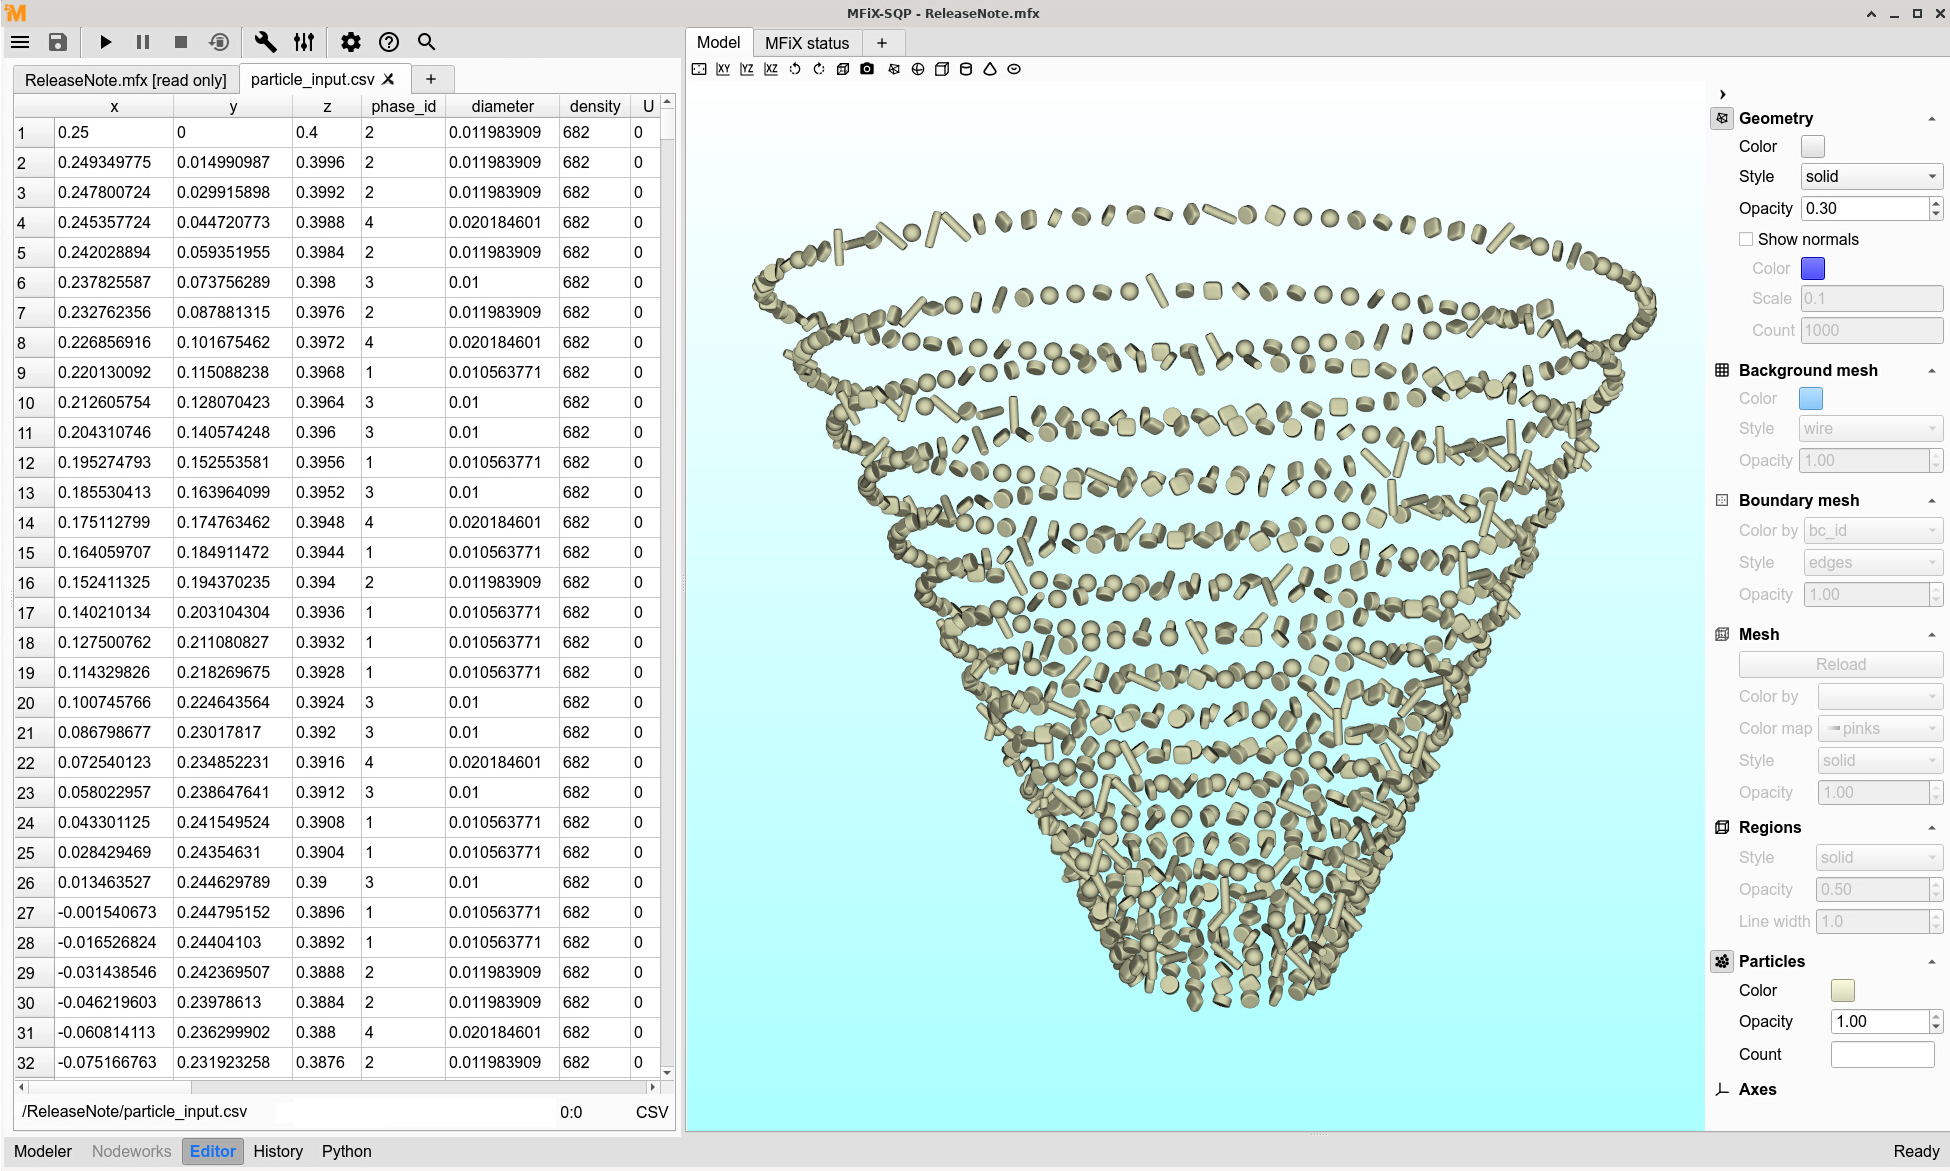1950x1171 pixels.
Task: Click the rotate view counterclockwise icon
Action: [x=795, y=69]
